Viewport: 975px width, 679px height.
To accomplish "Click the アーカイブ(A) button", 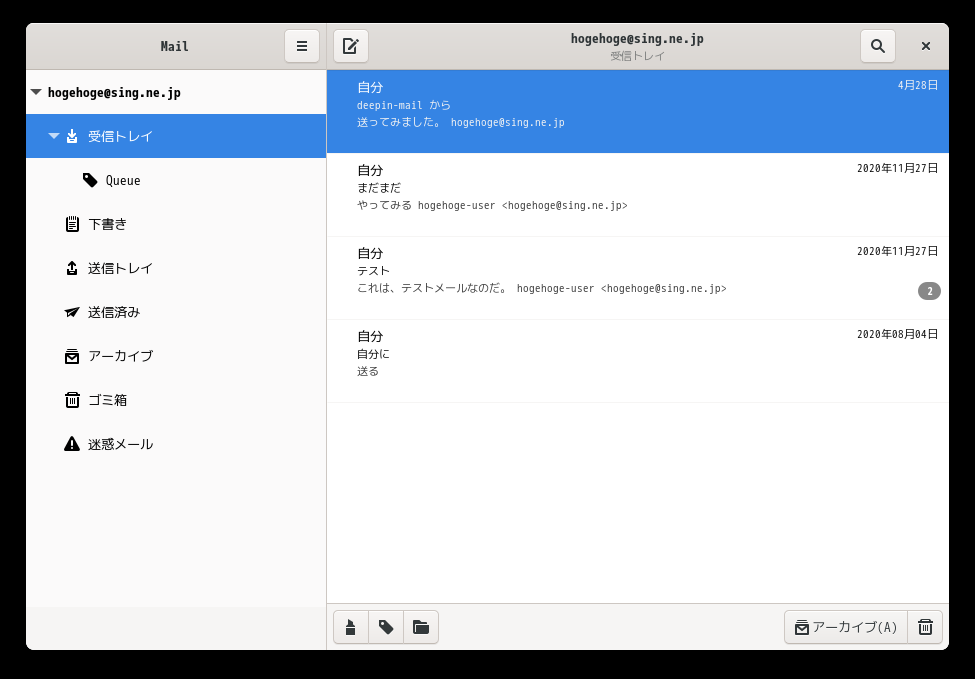I will tap(846, 627).
